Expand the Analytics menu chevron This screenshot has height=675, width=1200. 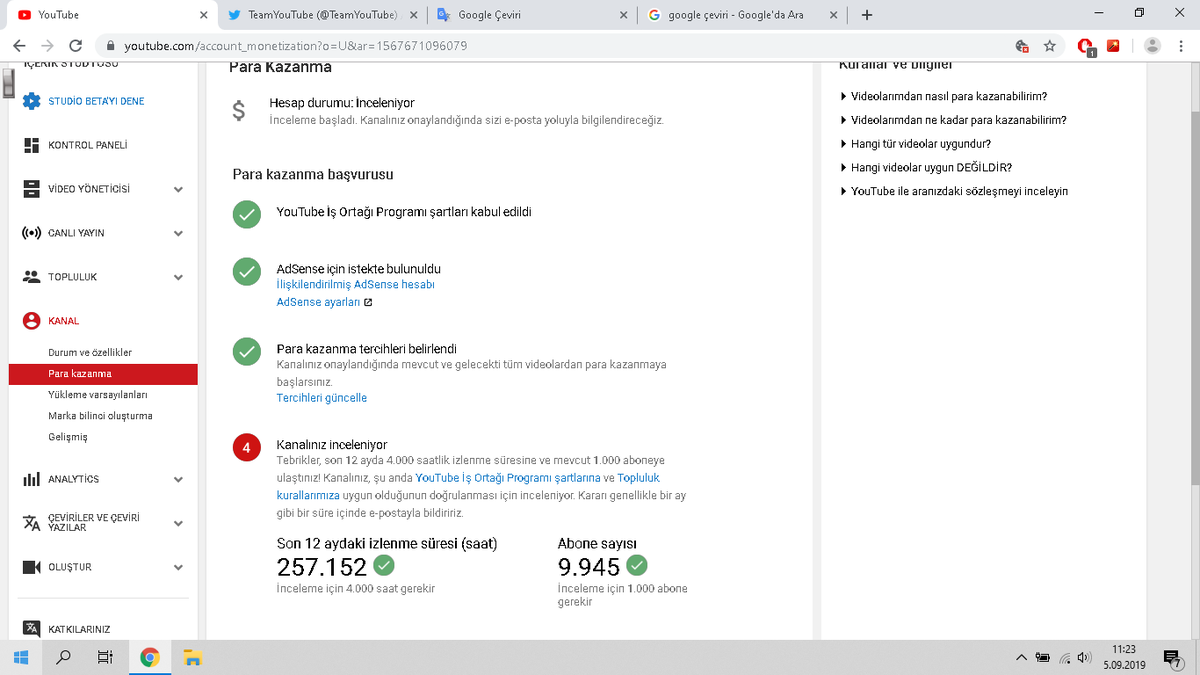(x=178, y=479)
